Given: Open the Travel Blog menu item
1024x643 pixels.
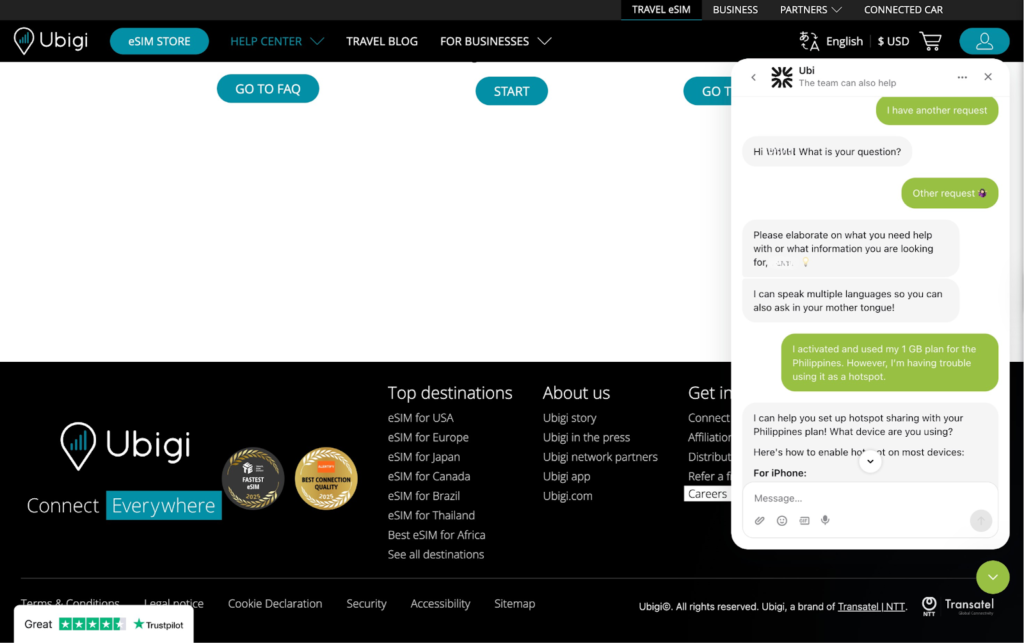Looking at the screenshot, I should 382,41.
